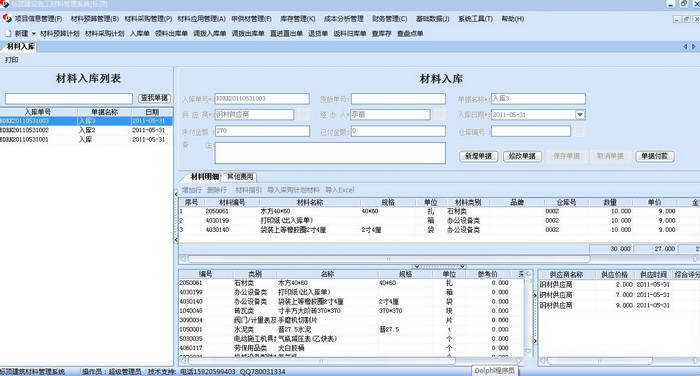Click 调拨出库单 toolbar item

pyautogui.click(x=248, y=33)
